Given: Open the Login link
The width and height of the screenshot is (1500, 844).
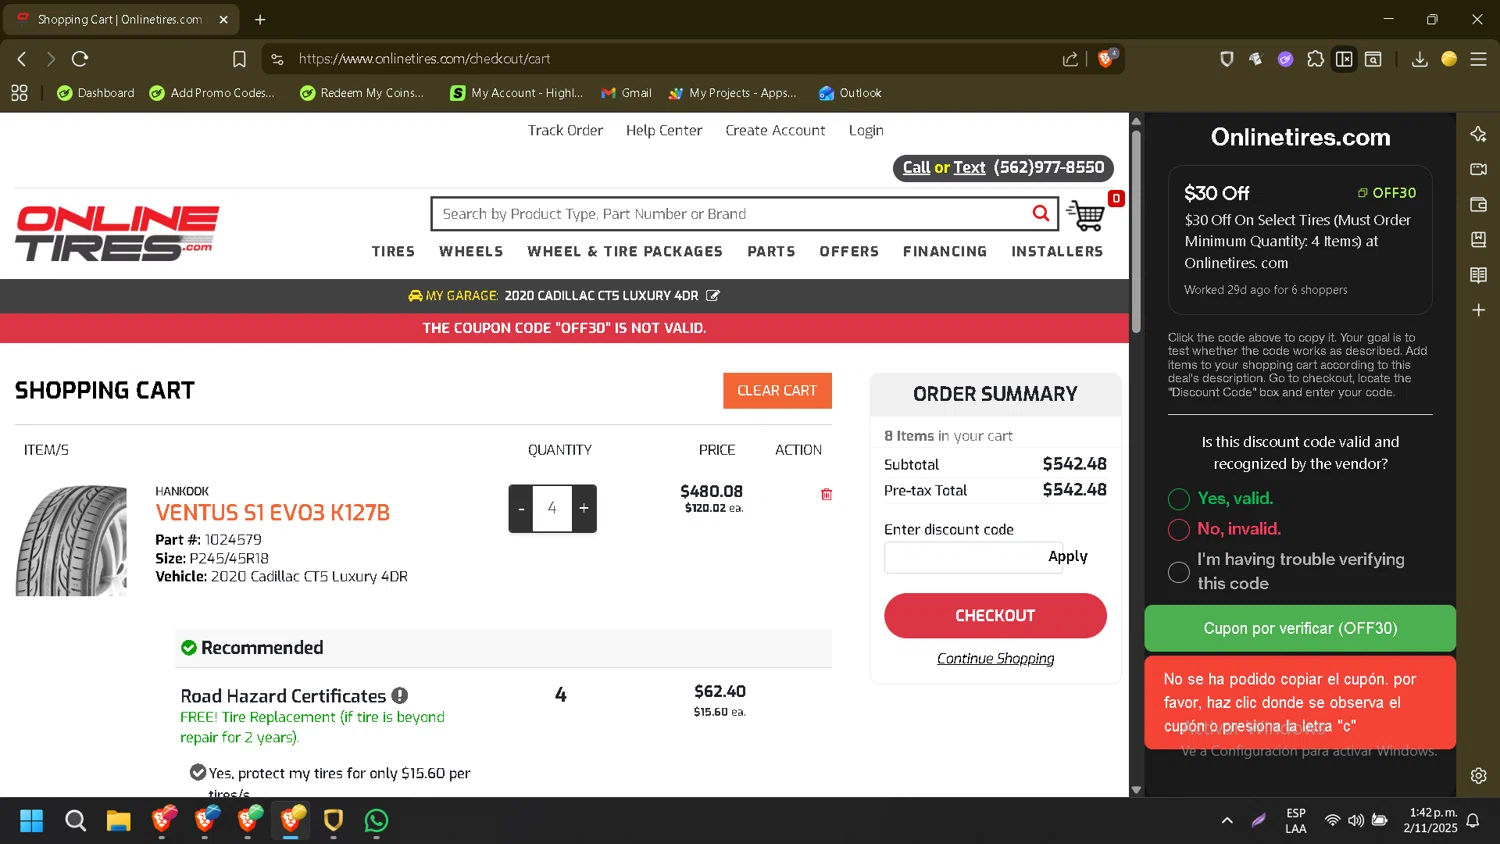Looking at the screenshot, I should tap(866, 130).
